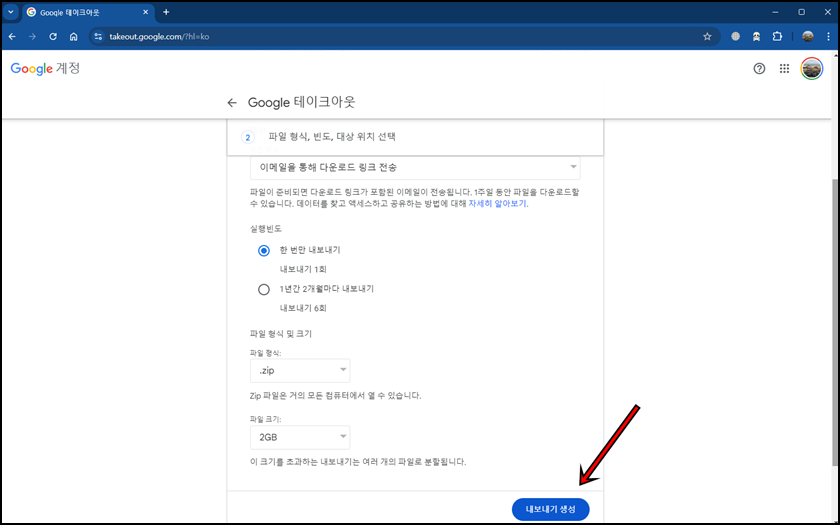The image size is (840, 525).
Task: Click the Google 테이크아웃 page title
Action: [301, 102]
